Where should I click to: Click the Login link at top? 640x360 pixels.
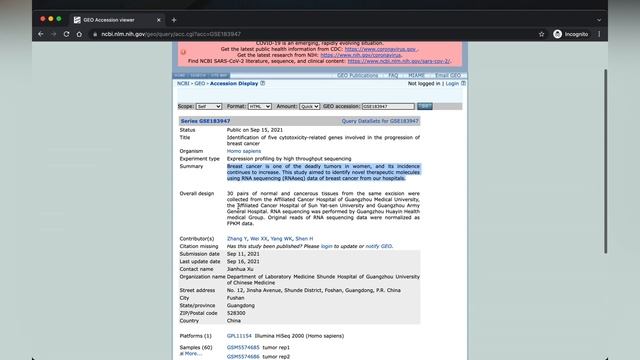452,83
